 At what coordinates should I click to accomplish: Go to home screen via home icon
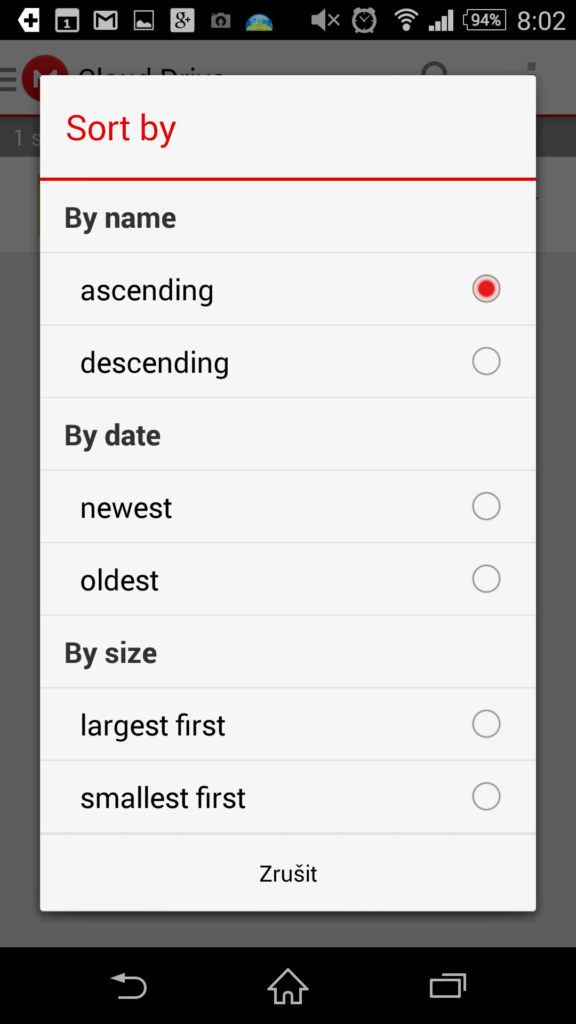click(288, 985)
